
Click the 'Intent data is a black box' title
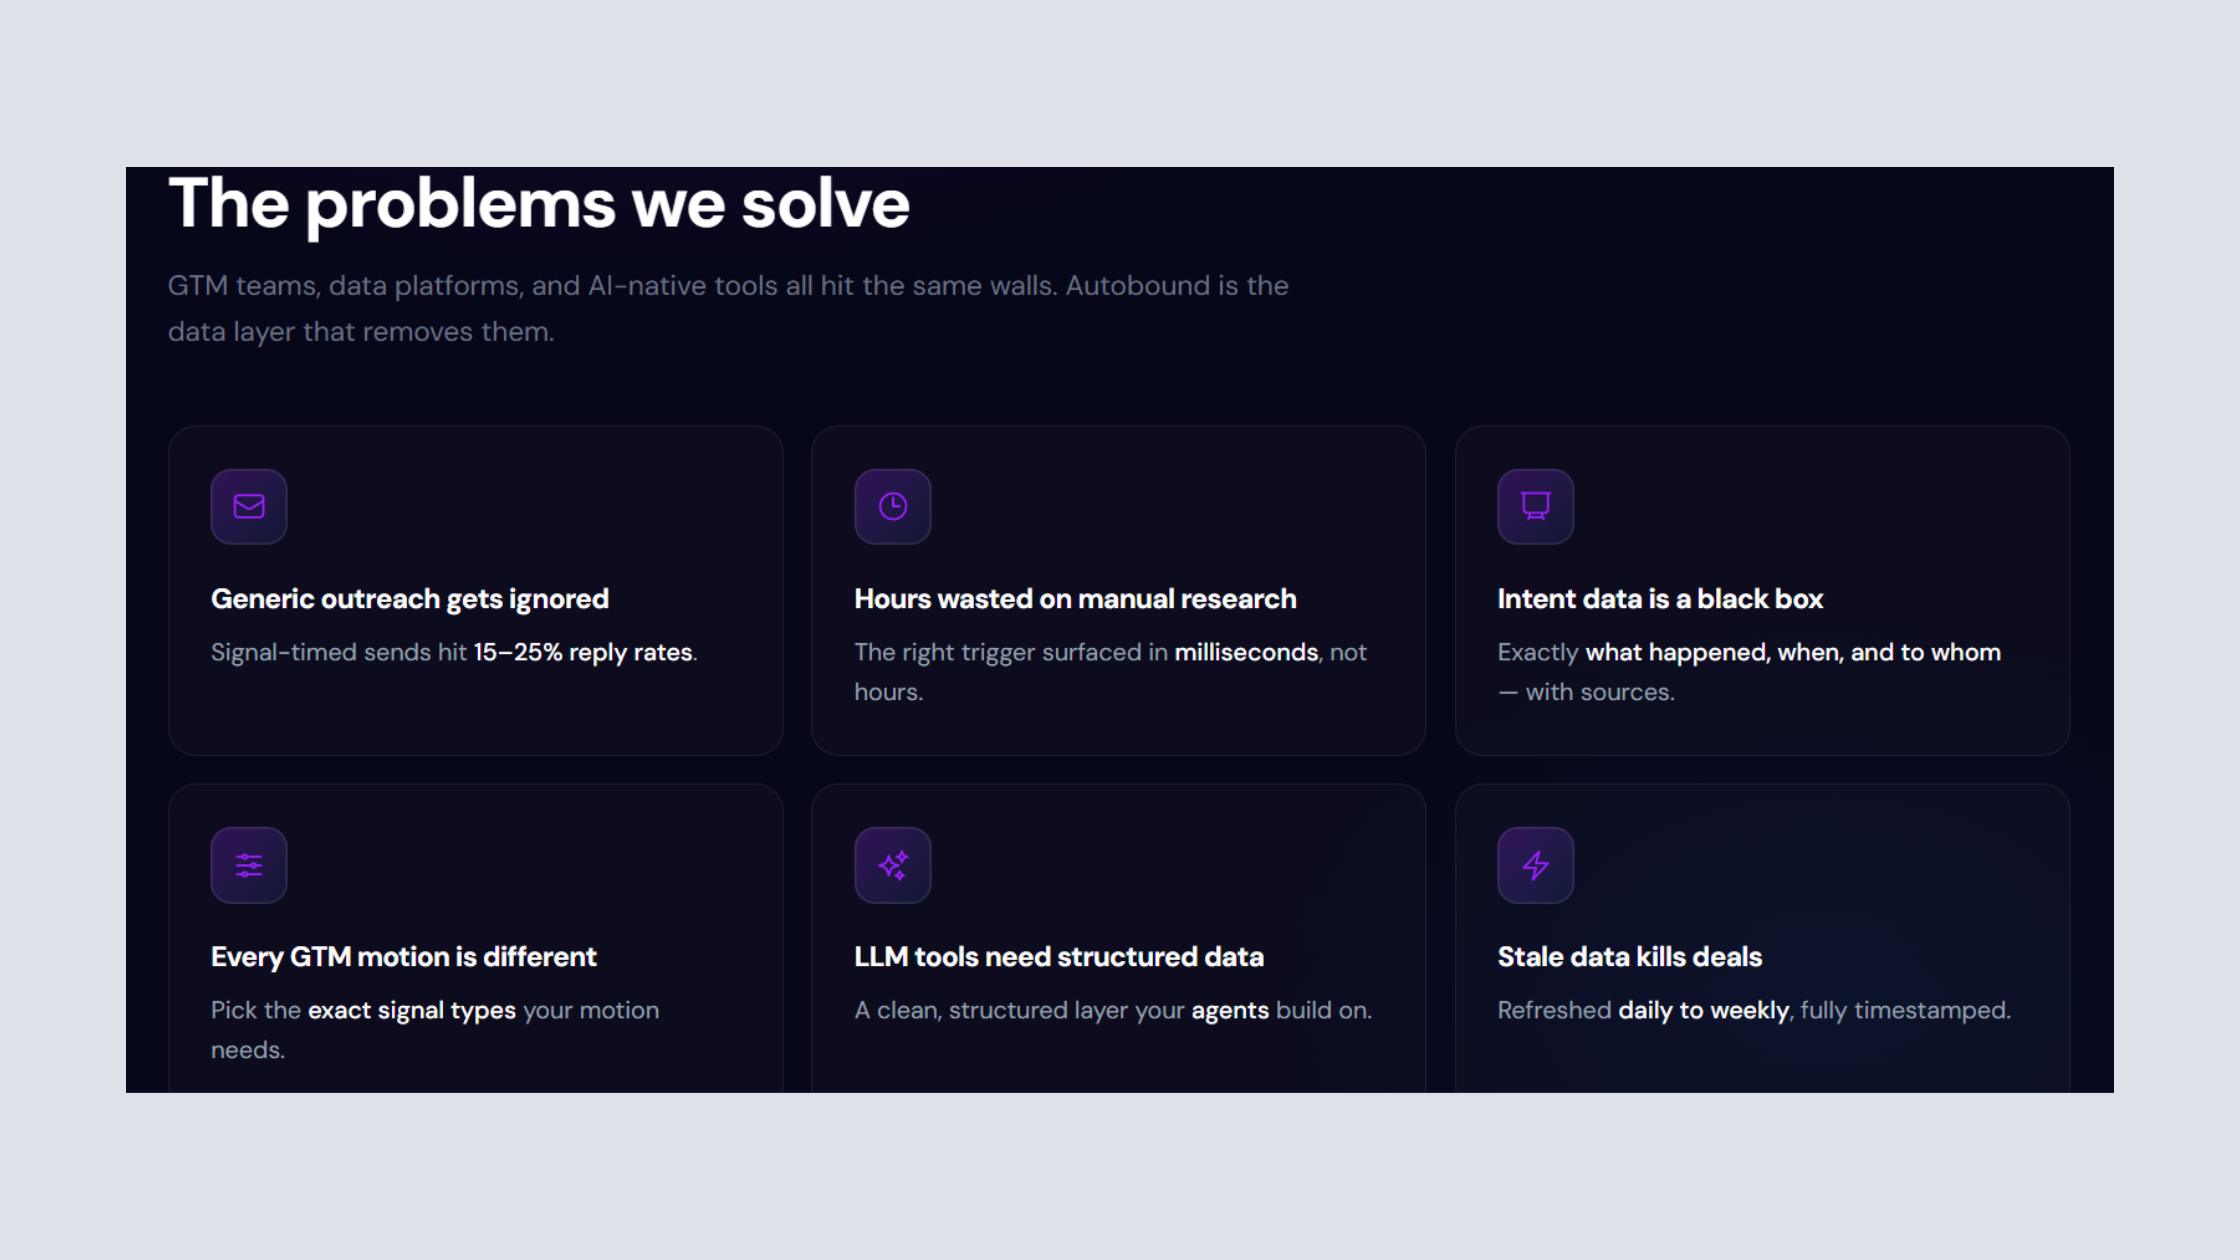coord(1660,599)
